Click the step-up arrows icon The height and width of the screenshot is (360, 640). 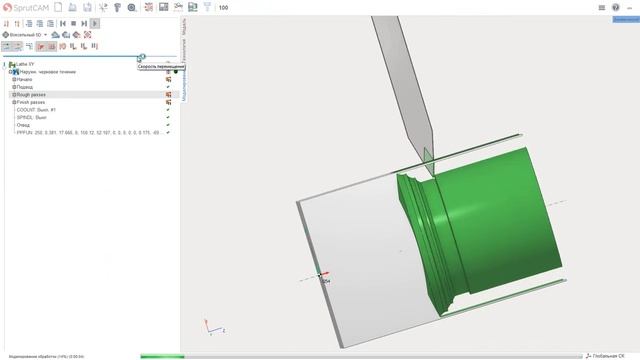pos(17,24)
